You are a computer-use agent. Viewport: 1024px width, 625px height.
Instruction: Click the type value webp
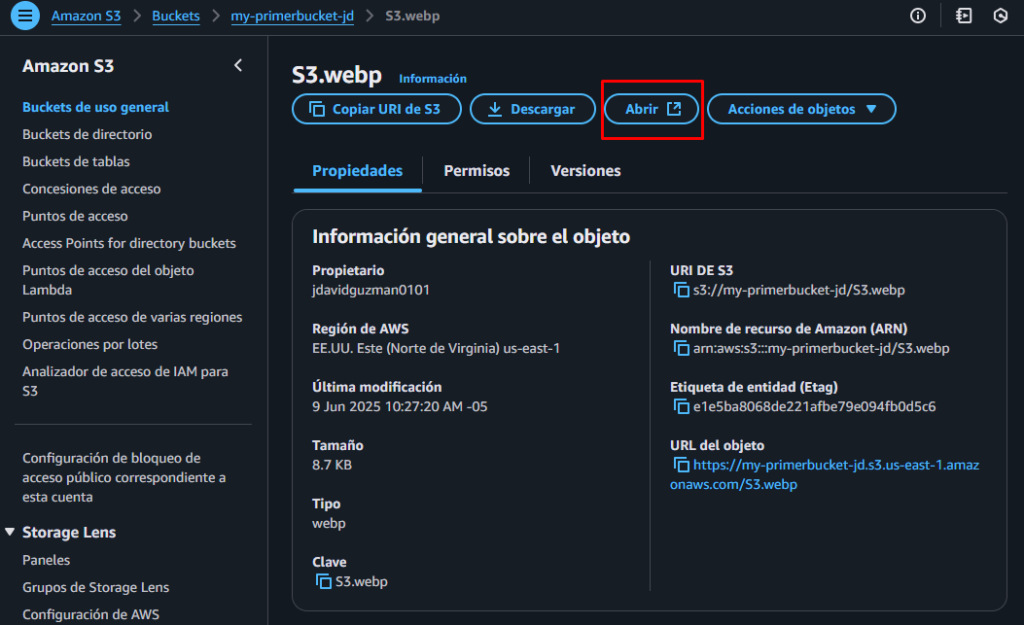(329, 524)
